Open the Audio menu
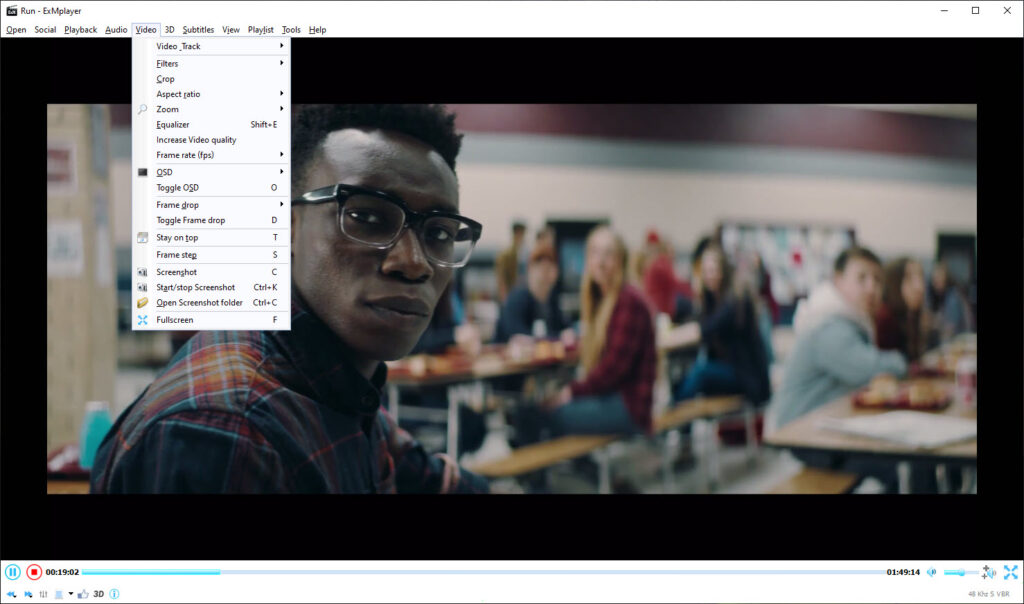Image resolution: width=1024 pixels, height=604 pixels. (116, 29)
